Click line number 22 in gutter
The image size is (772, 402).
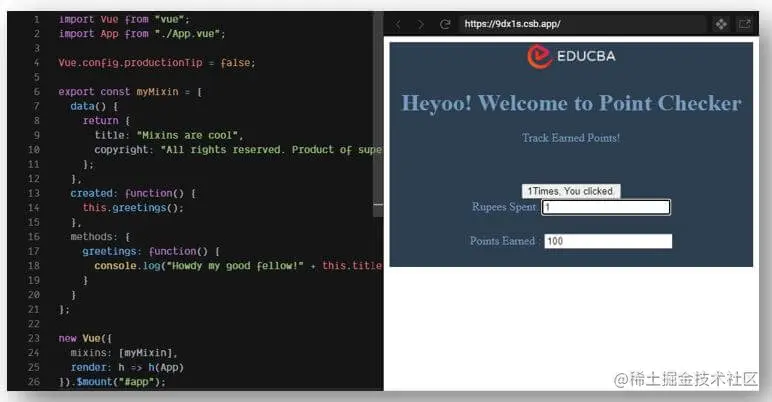pyautogui.click(x=33, y=324)
